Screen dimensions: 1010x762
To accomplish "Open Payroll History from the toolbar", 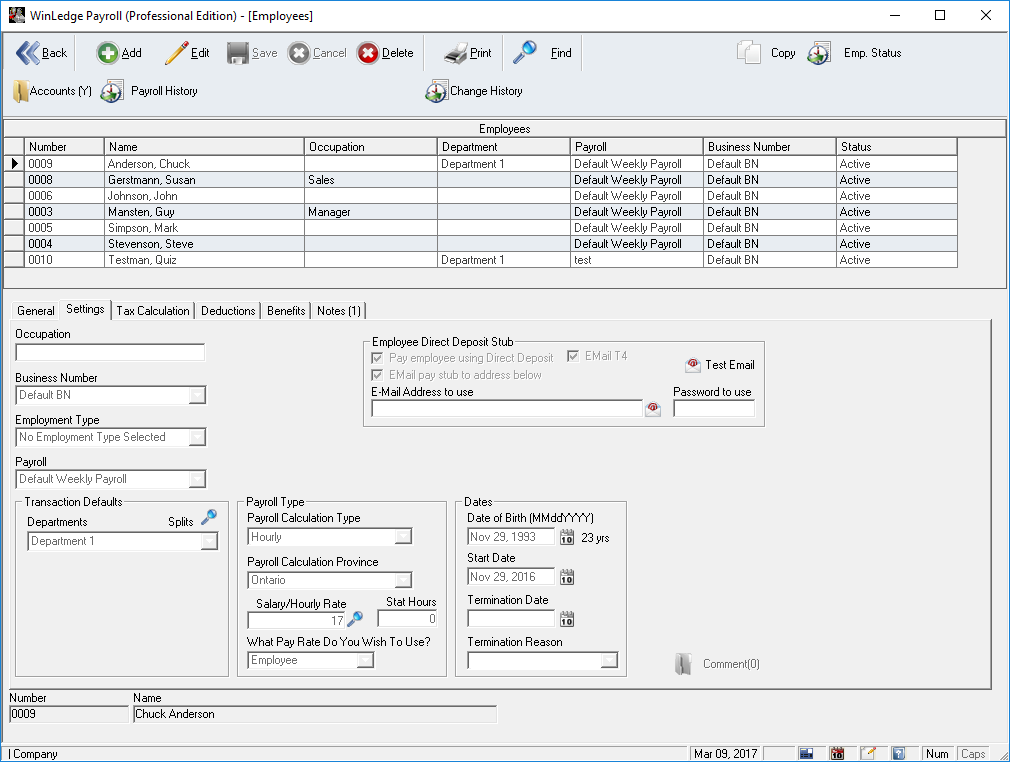I will click(112, 91).
